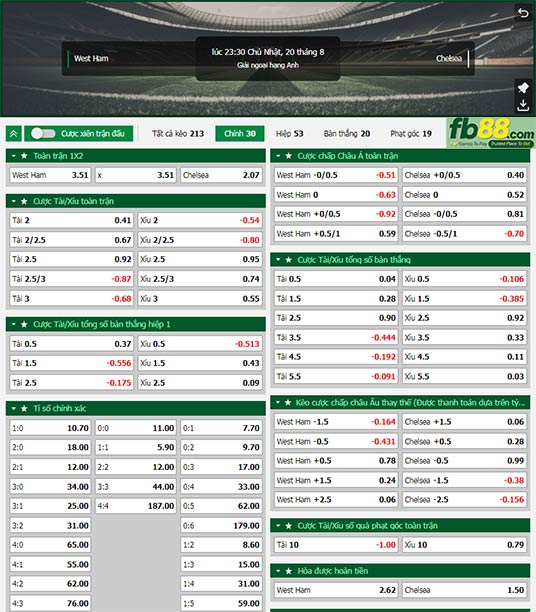Click the back arrow icon at top right
The width and height of the screenshot is (536, 612).
pos(523,13)
